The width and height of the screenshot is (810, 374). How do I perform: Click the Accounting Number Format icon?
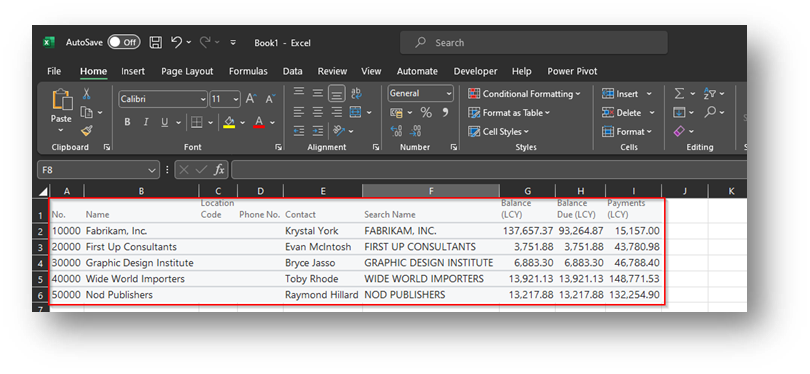[397, 113]
